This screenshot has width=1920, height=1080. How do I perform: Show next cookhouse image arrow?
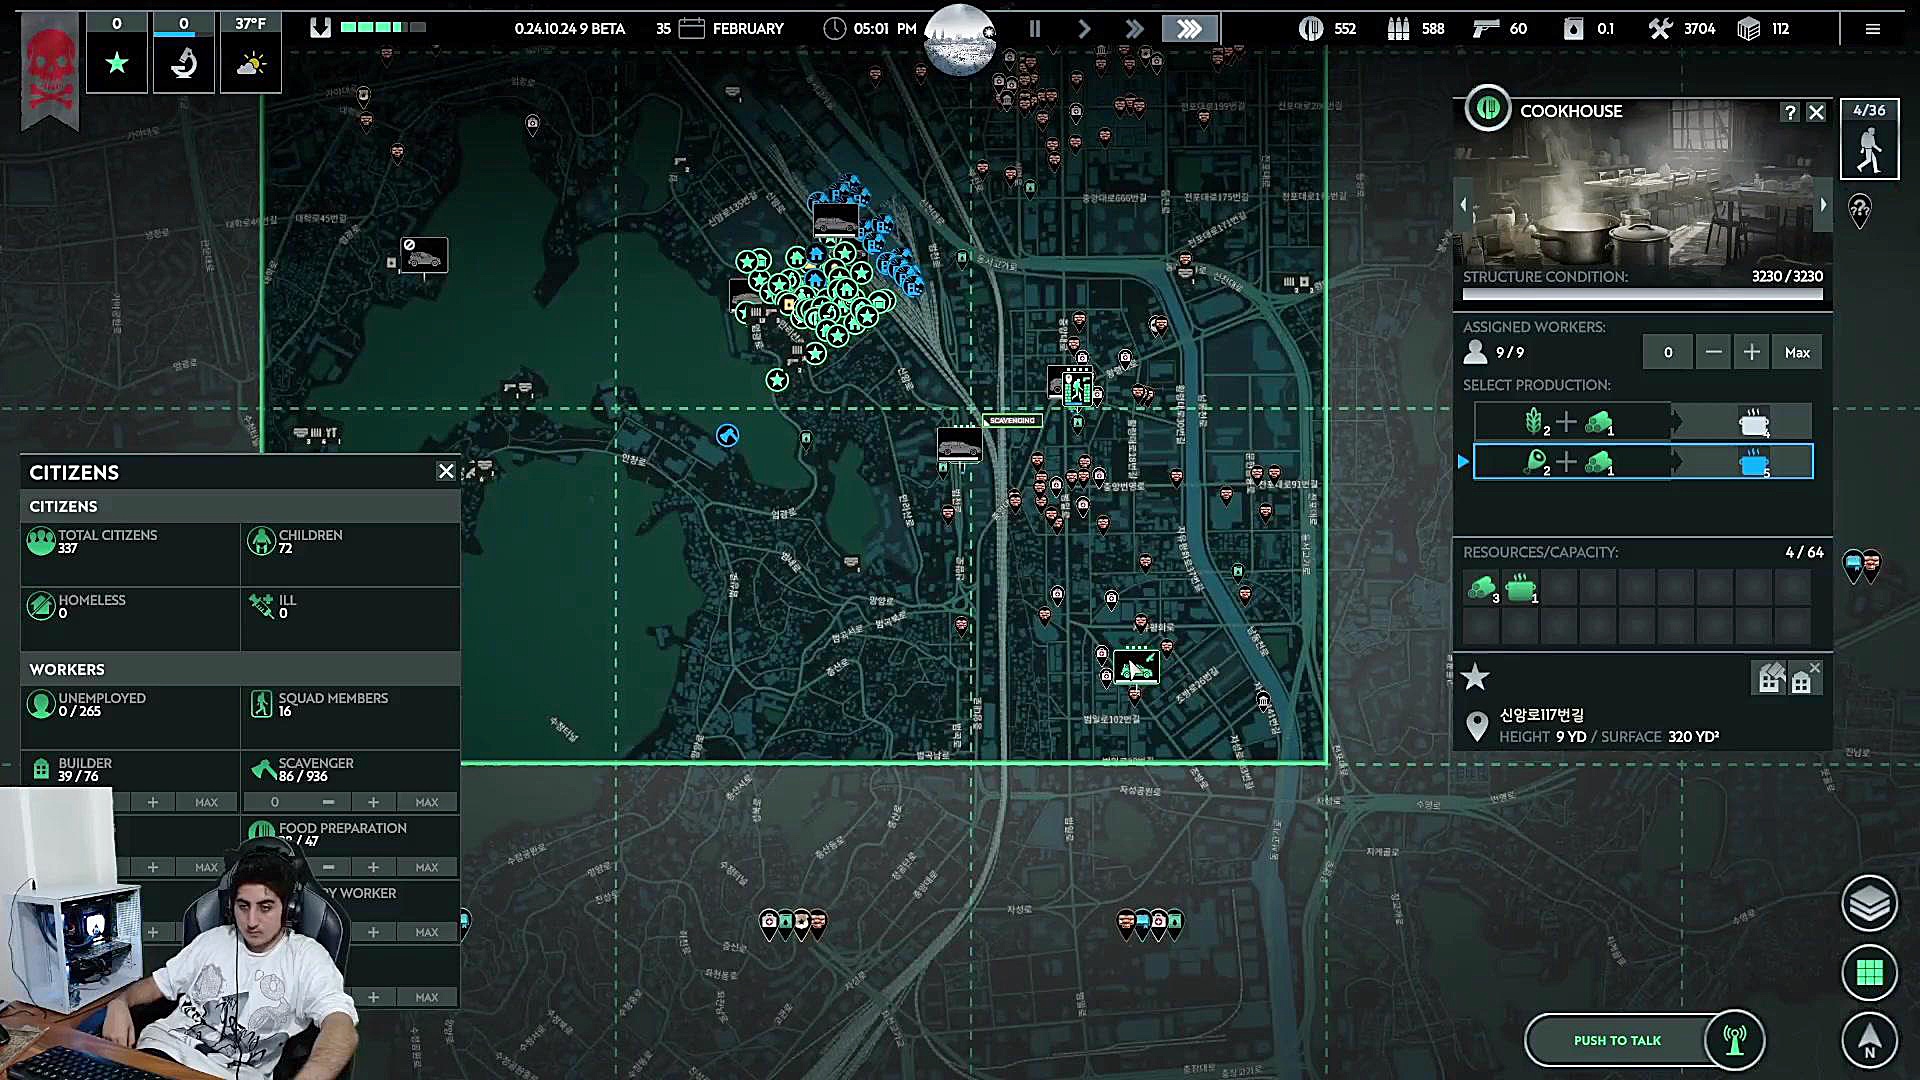point(1823,204)
